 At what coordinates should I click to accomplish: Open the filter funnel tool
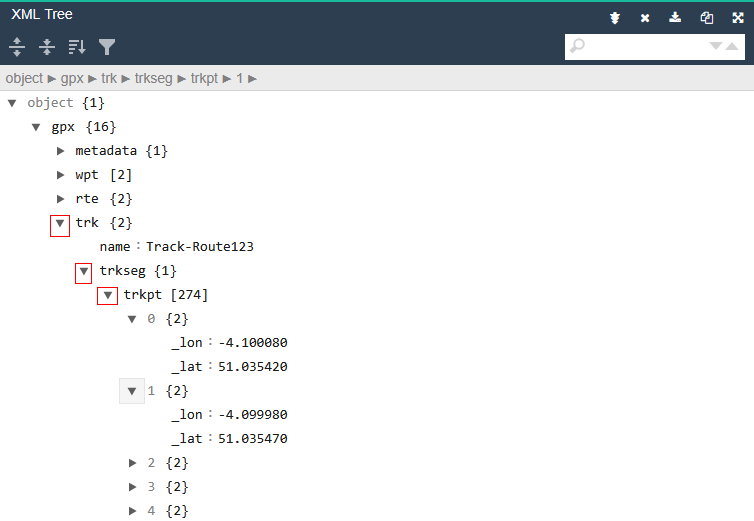coord(107,47)
